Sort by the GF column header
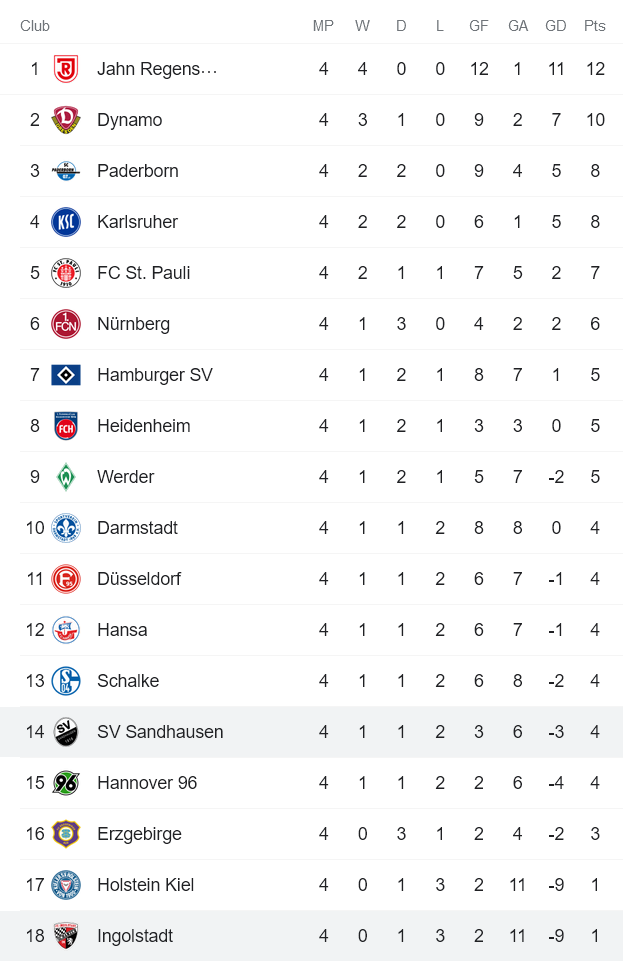This screenshot has height=961, width=623. pyautogui.click(x=478, y=26)
